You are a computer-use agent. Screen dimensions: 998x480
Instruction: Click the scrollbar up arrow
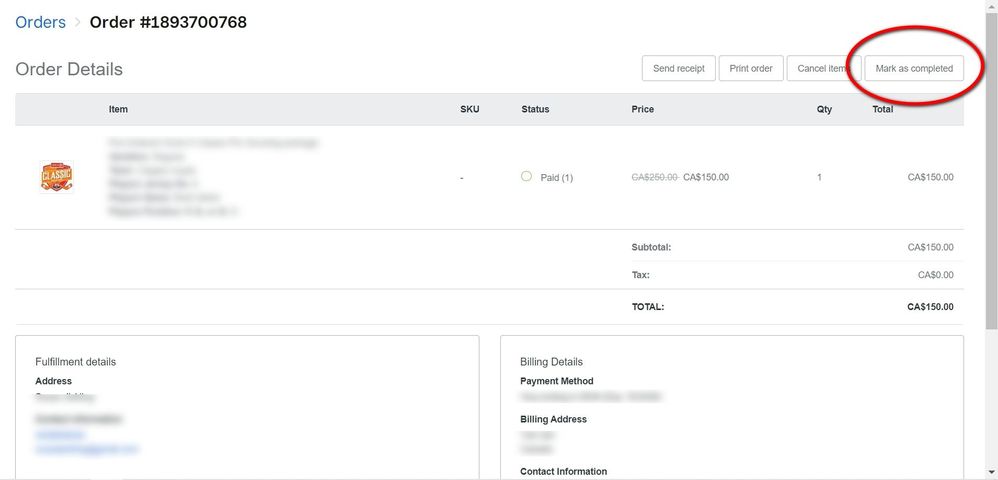click(x=992, y=5)
